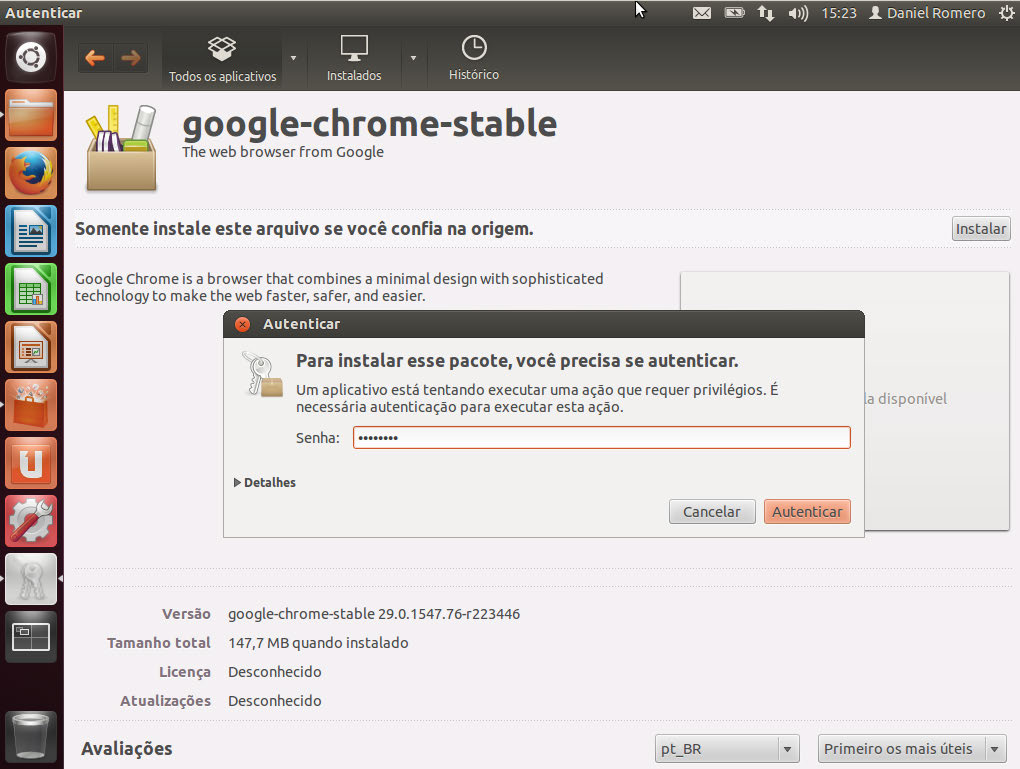Open the pt_BR language dropdown

(727, 749)
